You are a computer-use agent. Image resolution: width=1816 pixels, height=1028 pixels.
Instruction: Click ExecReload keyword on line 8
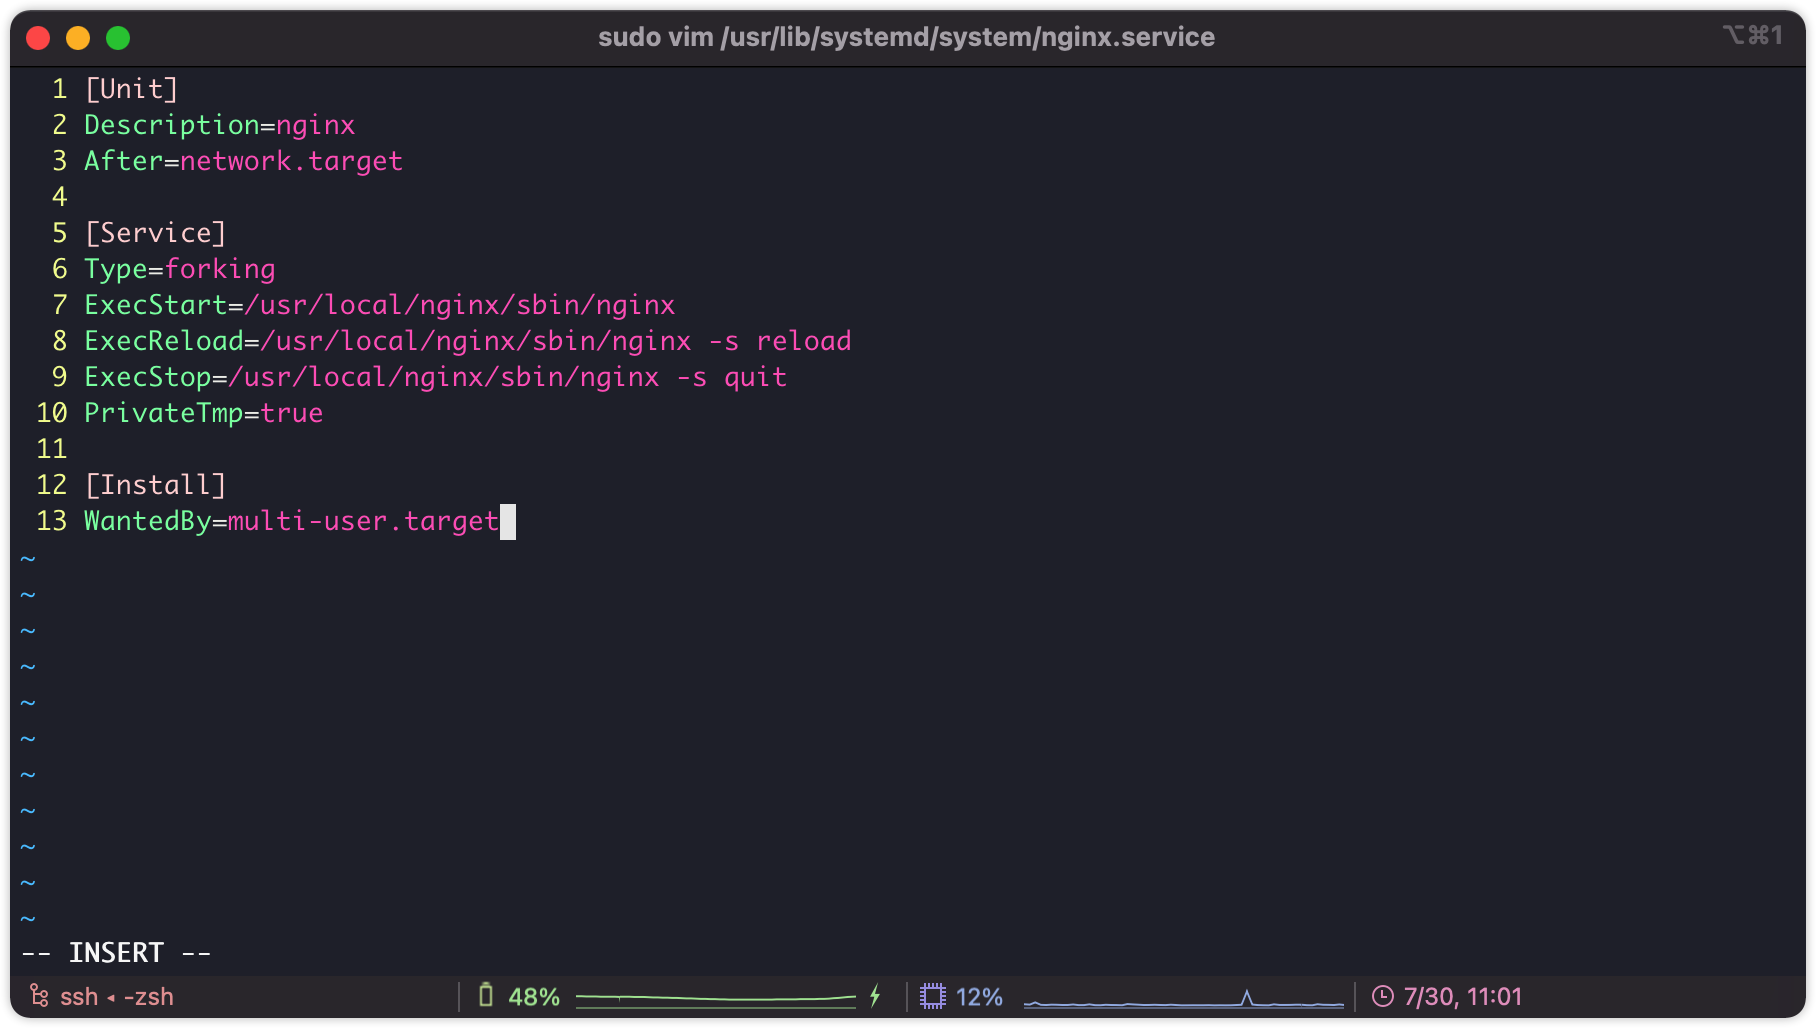tap(164, 341)
